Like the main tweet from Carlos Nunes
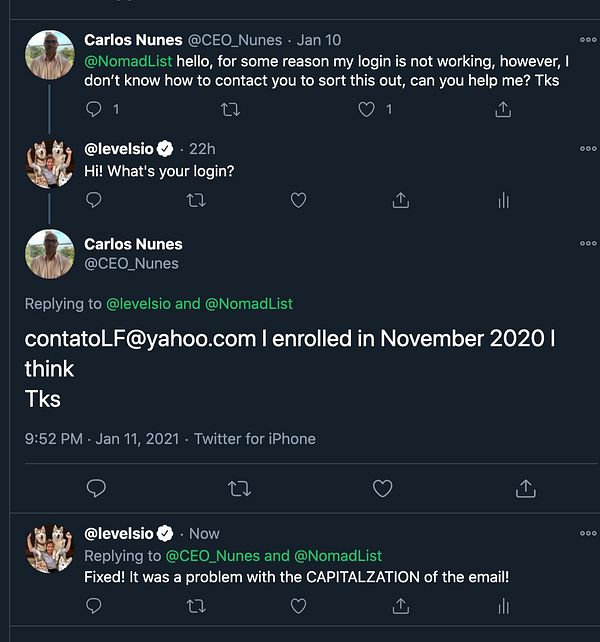The image size is (600, 642). coord(382,488)
